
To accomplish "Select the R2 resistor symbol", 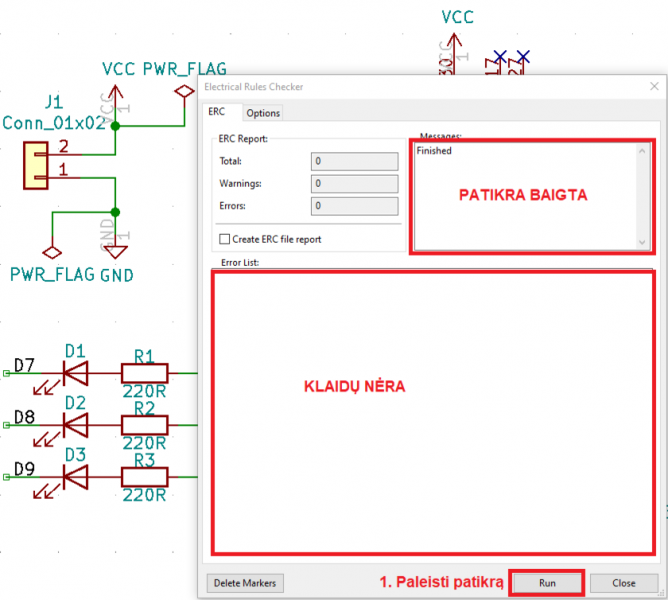I will pyautogui.click(x=145, y=425).
